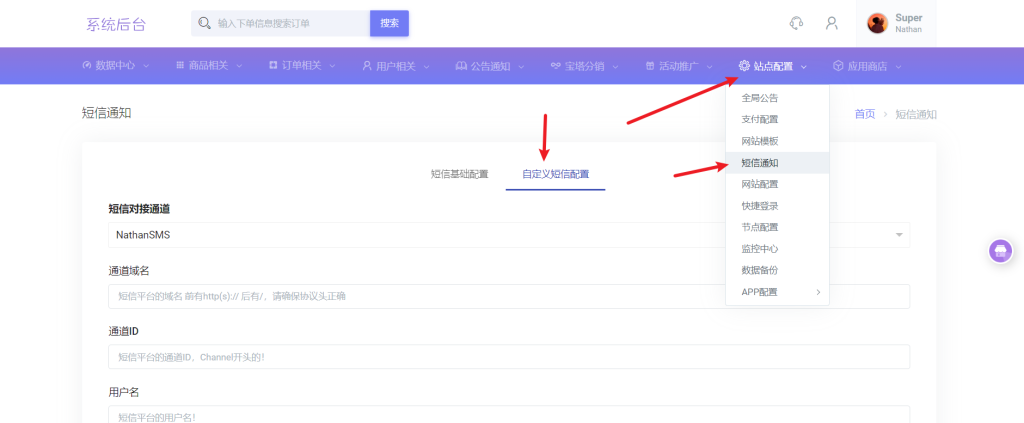Expand the 活动推广 menu chevron
Screen dimensions: 1024x423
click(x=710, y=66)
